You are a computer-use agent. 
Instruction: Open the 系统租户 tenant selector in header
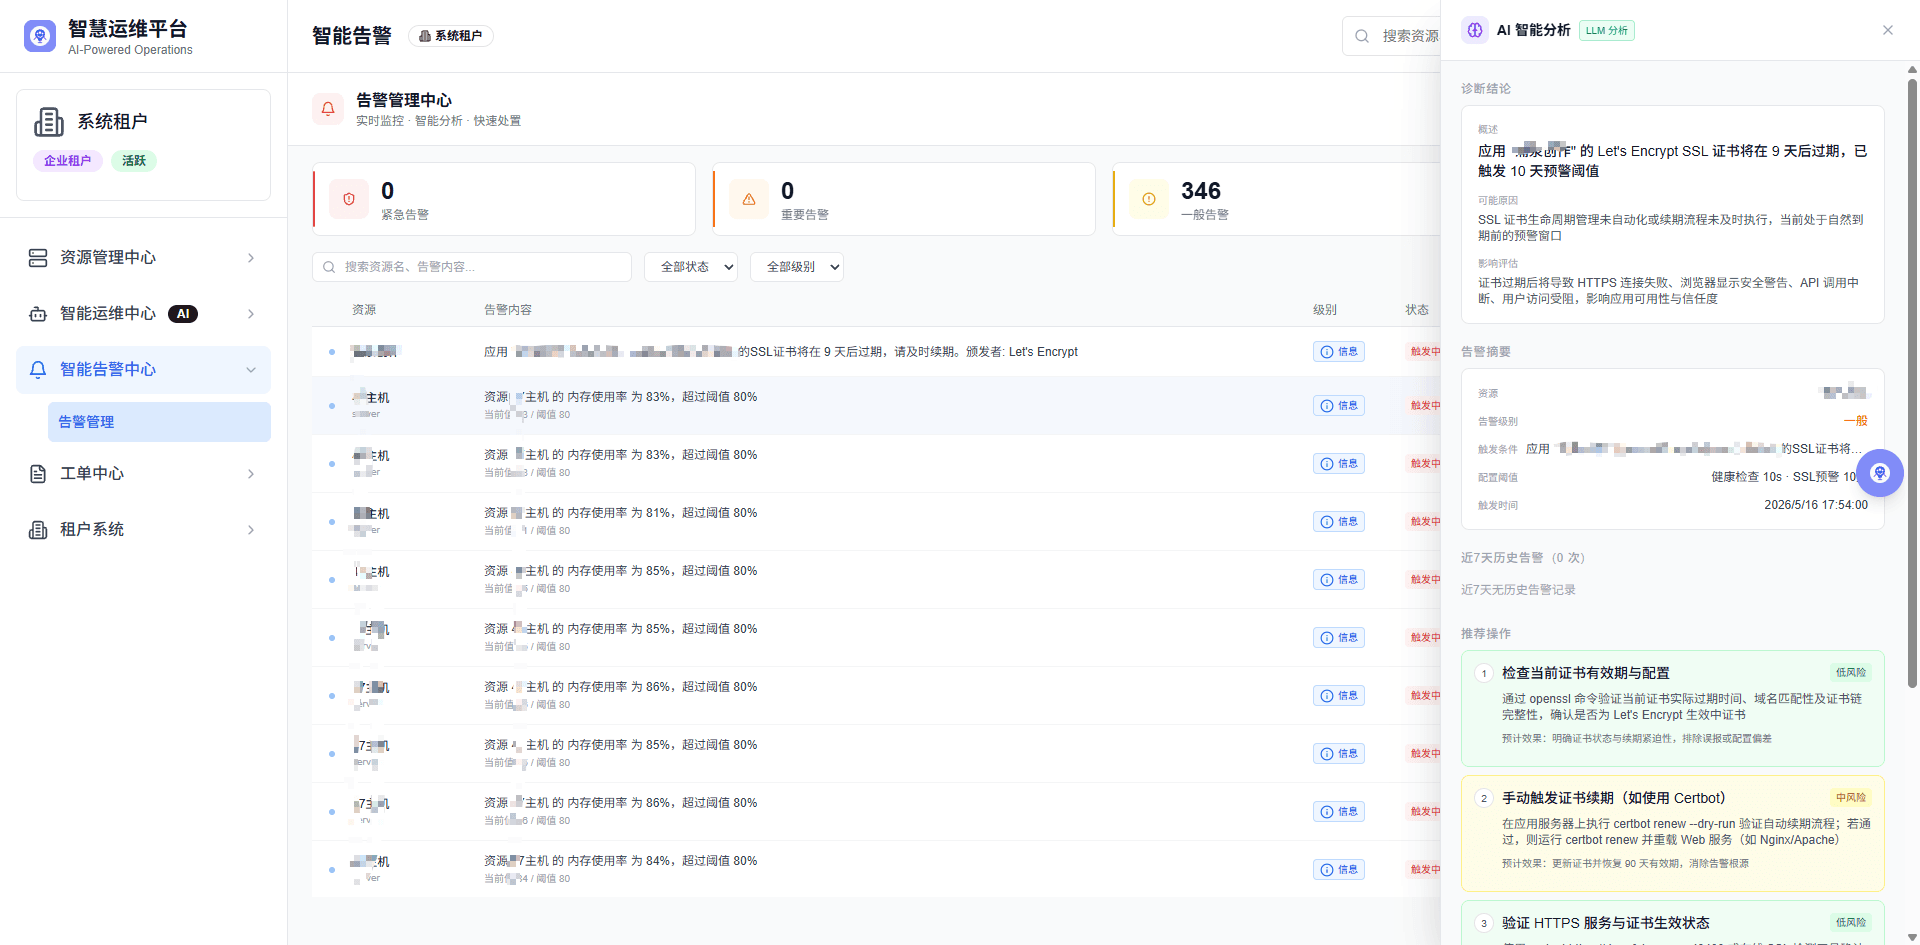point(451,36)
